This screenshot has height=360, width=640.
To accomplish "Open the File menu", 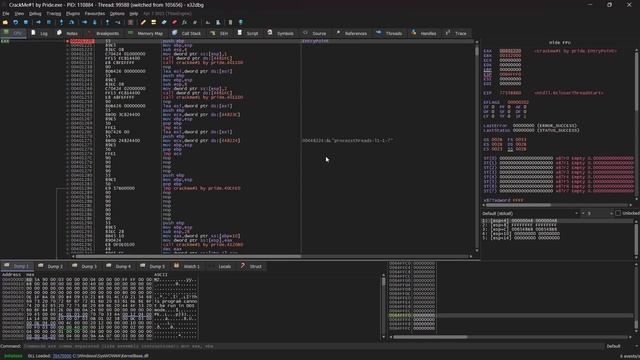I will pyautogui.click(x=6, y=13).
